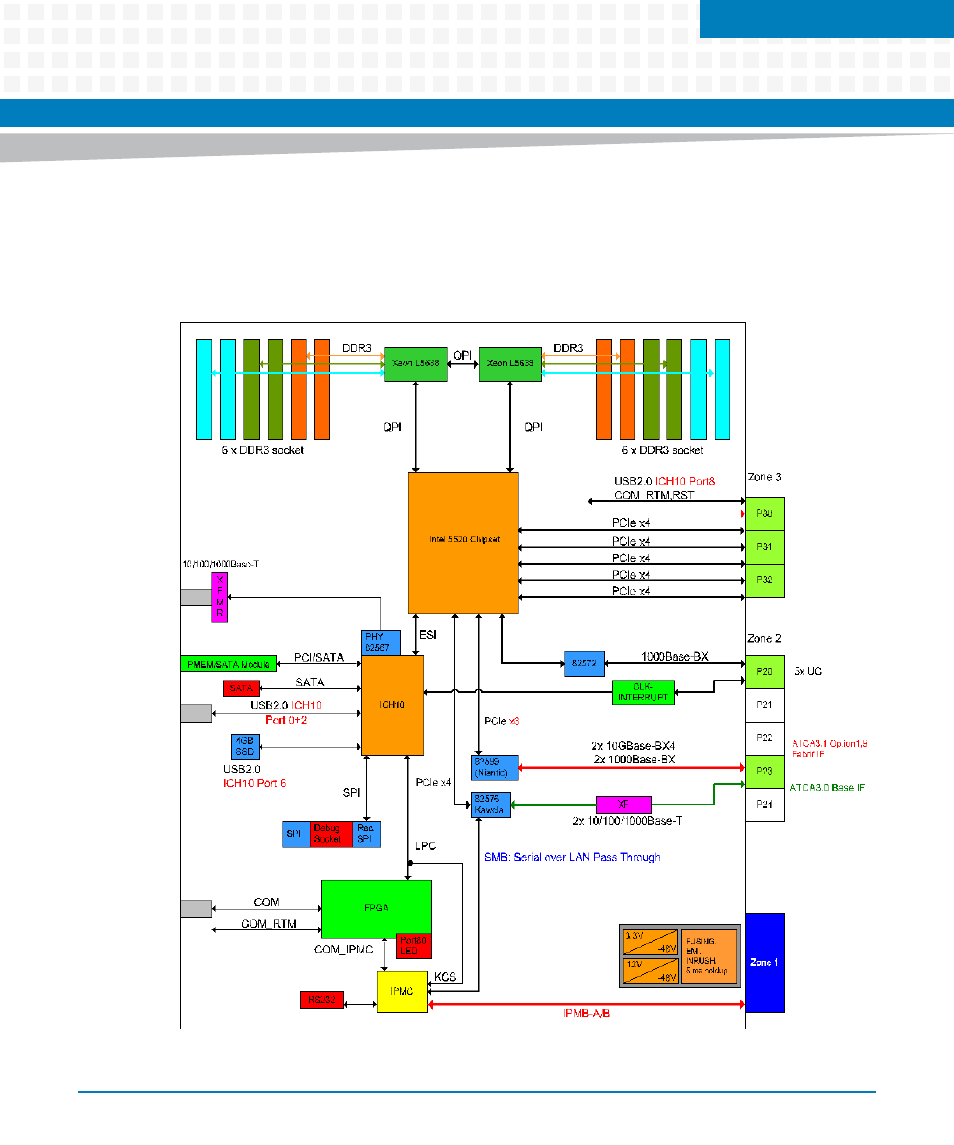The width and height of the screenshot is (954, 1145).
Task: Click the blue Zone 1 block
Action: point(765,962)
